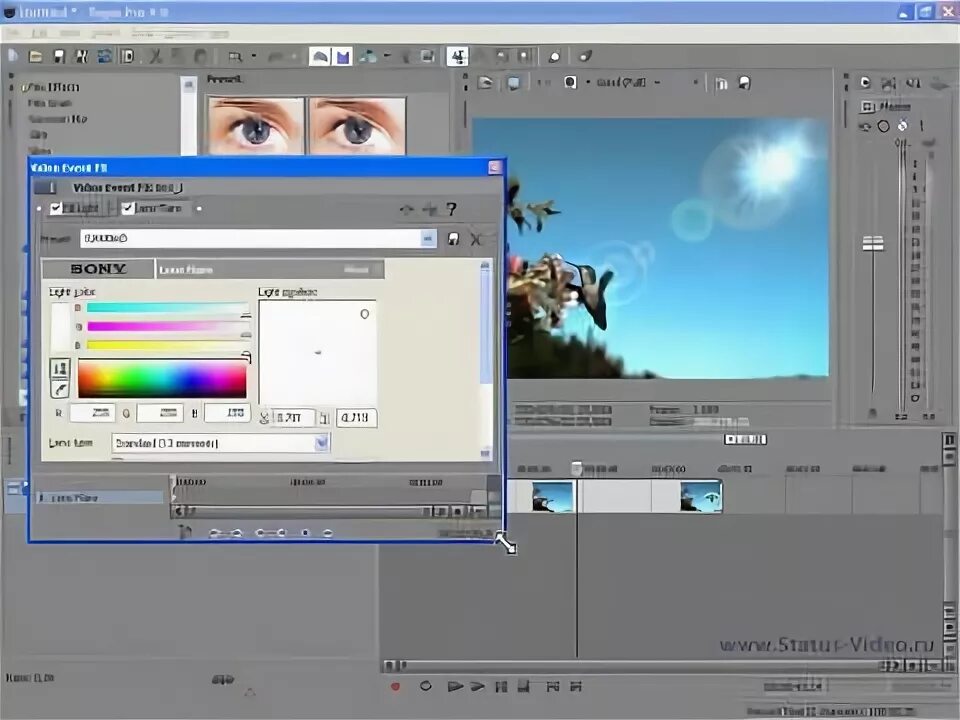Toggle the highlighted blue icon in main toolbar
The height and width of the screenshot is (720, 960).
342,57
